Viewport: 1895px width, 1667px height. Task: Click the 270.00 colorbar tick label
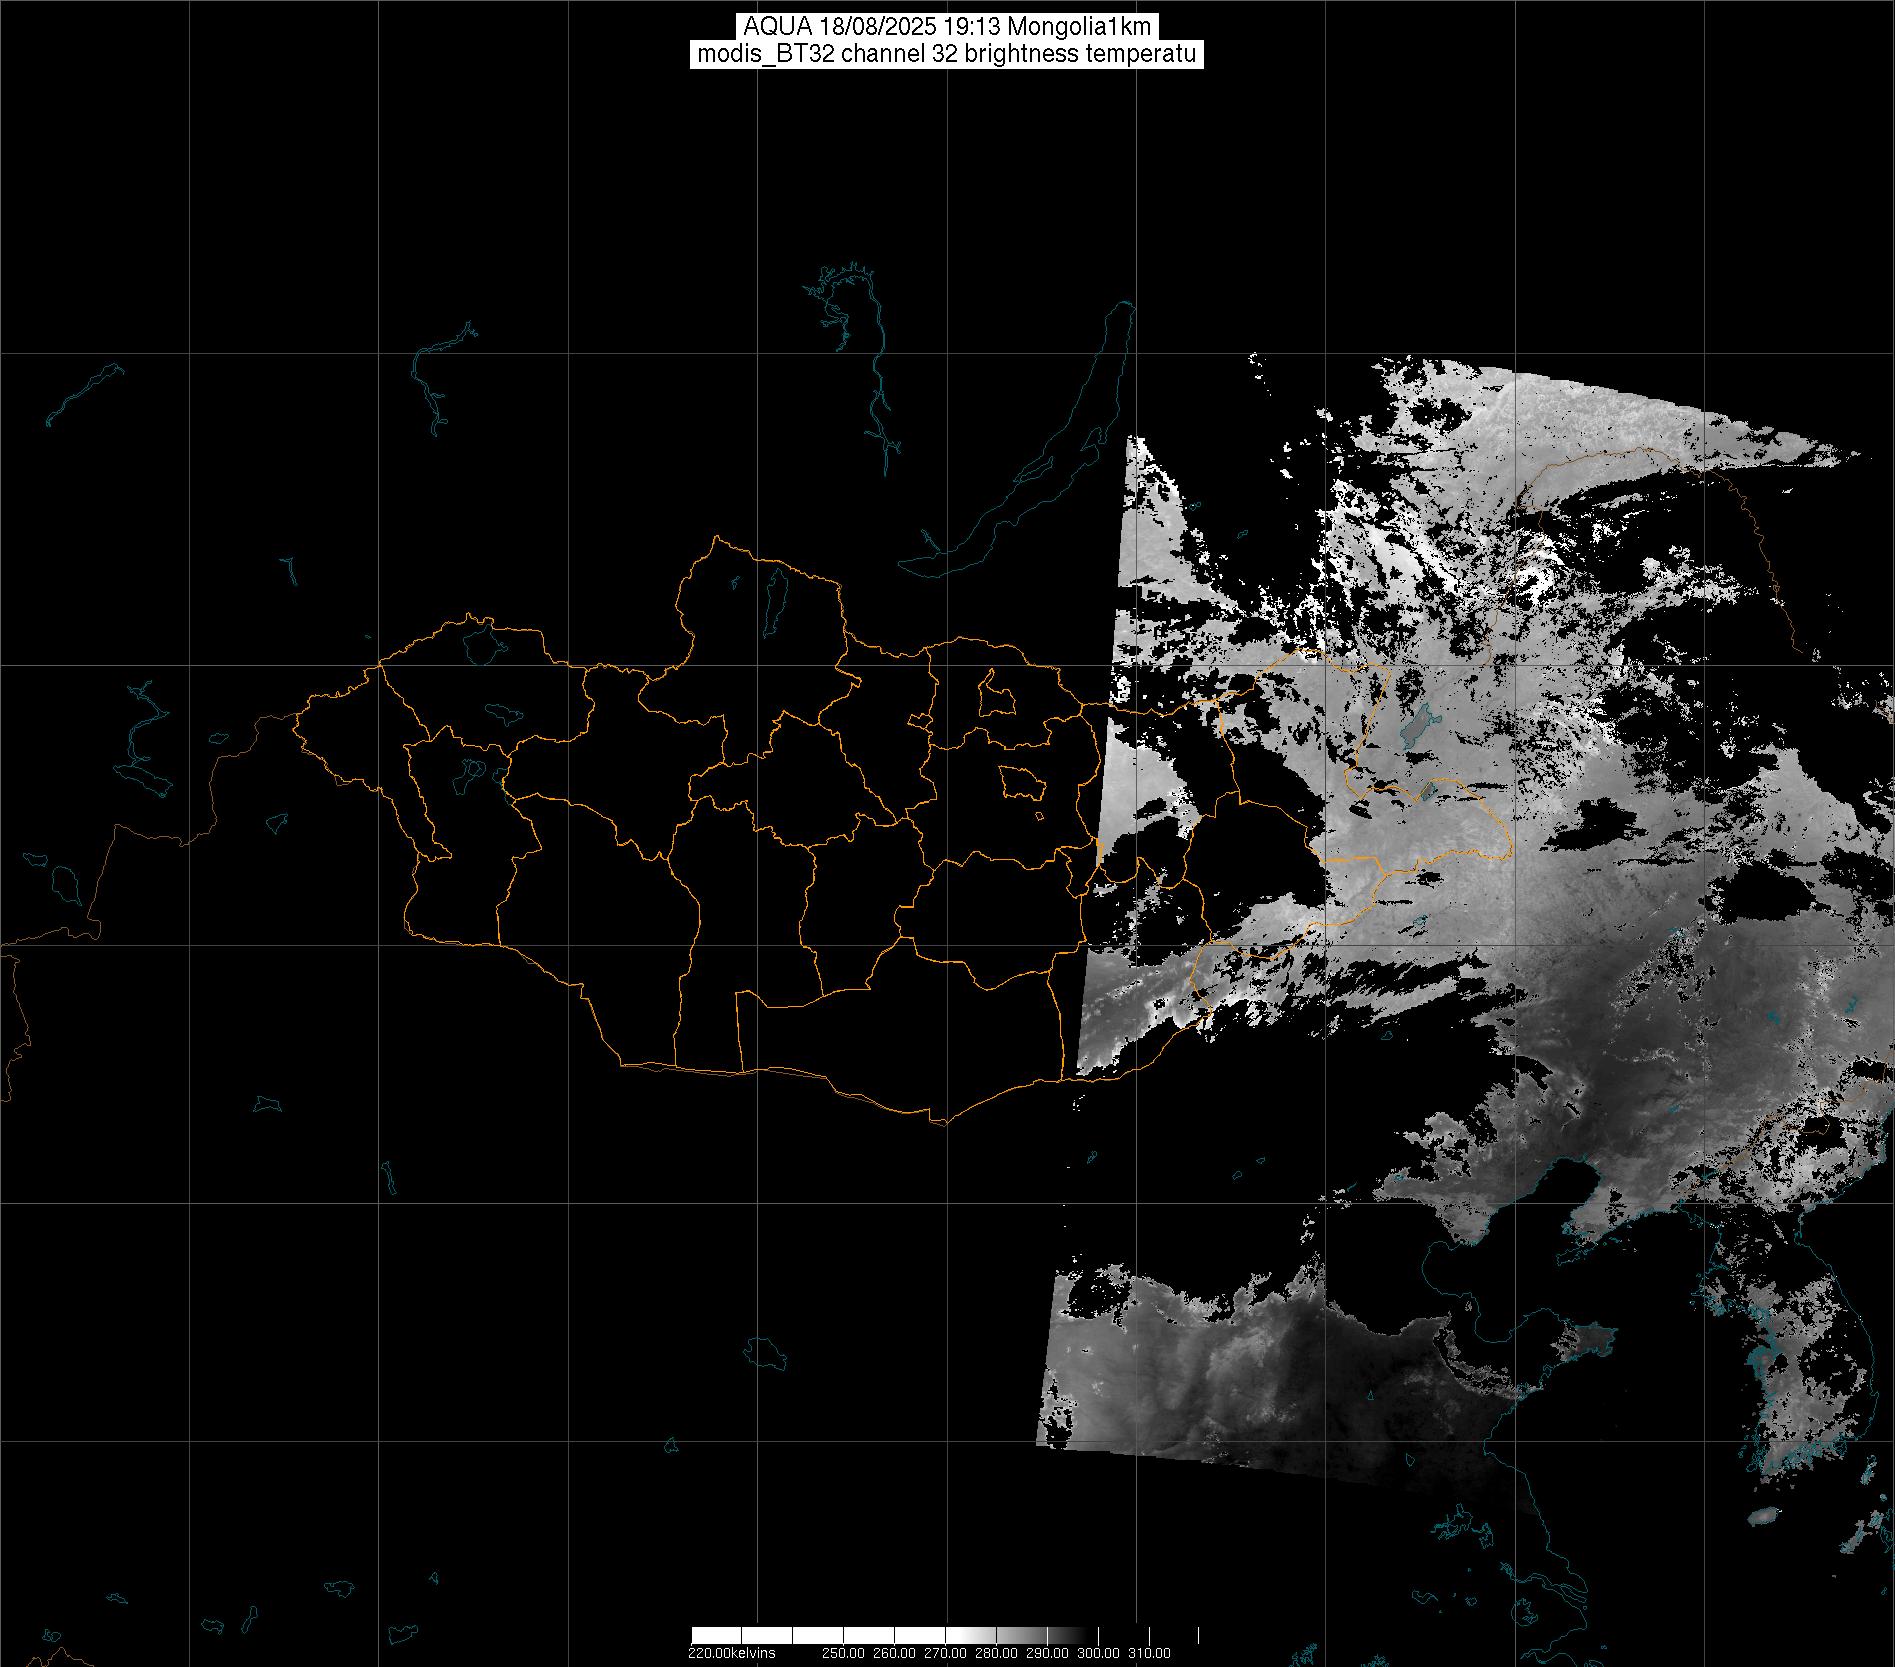[945, 1653]
